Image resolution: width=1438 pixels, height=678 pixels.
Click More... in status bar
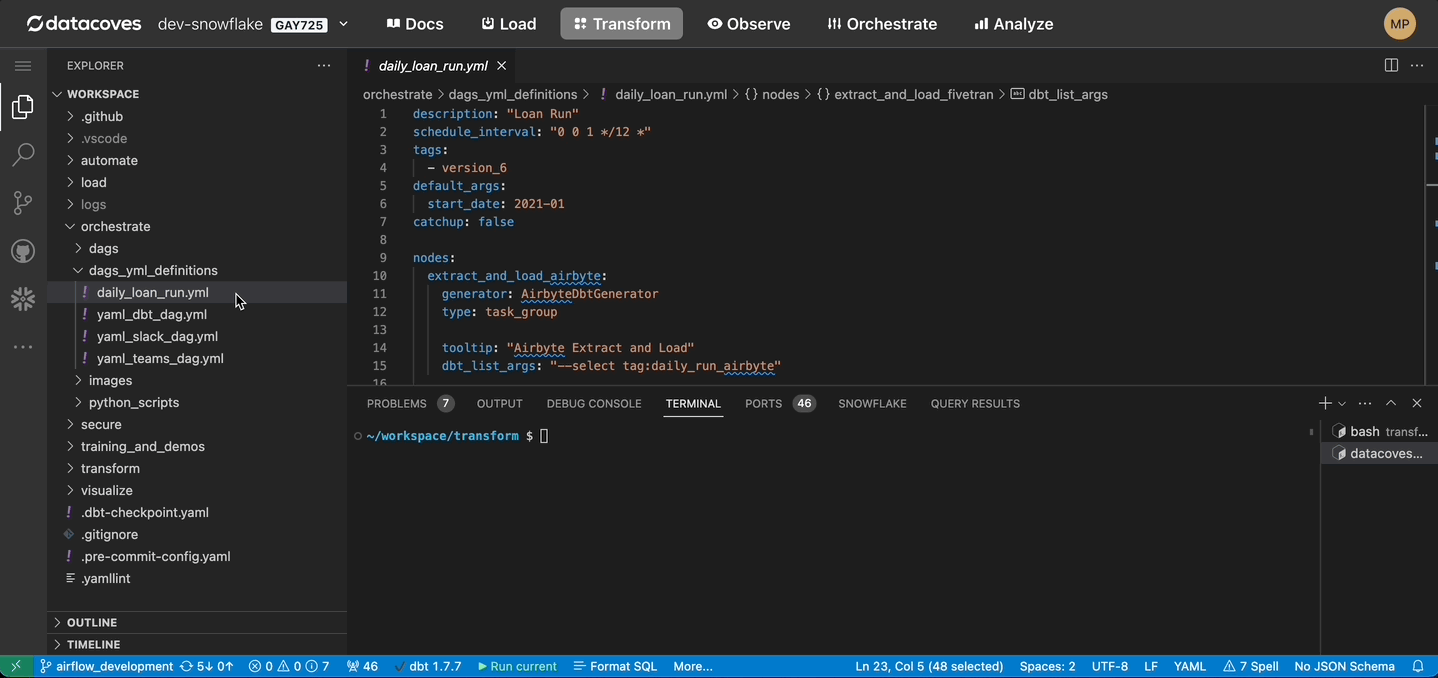pos(693,666)
